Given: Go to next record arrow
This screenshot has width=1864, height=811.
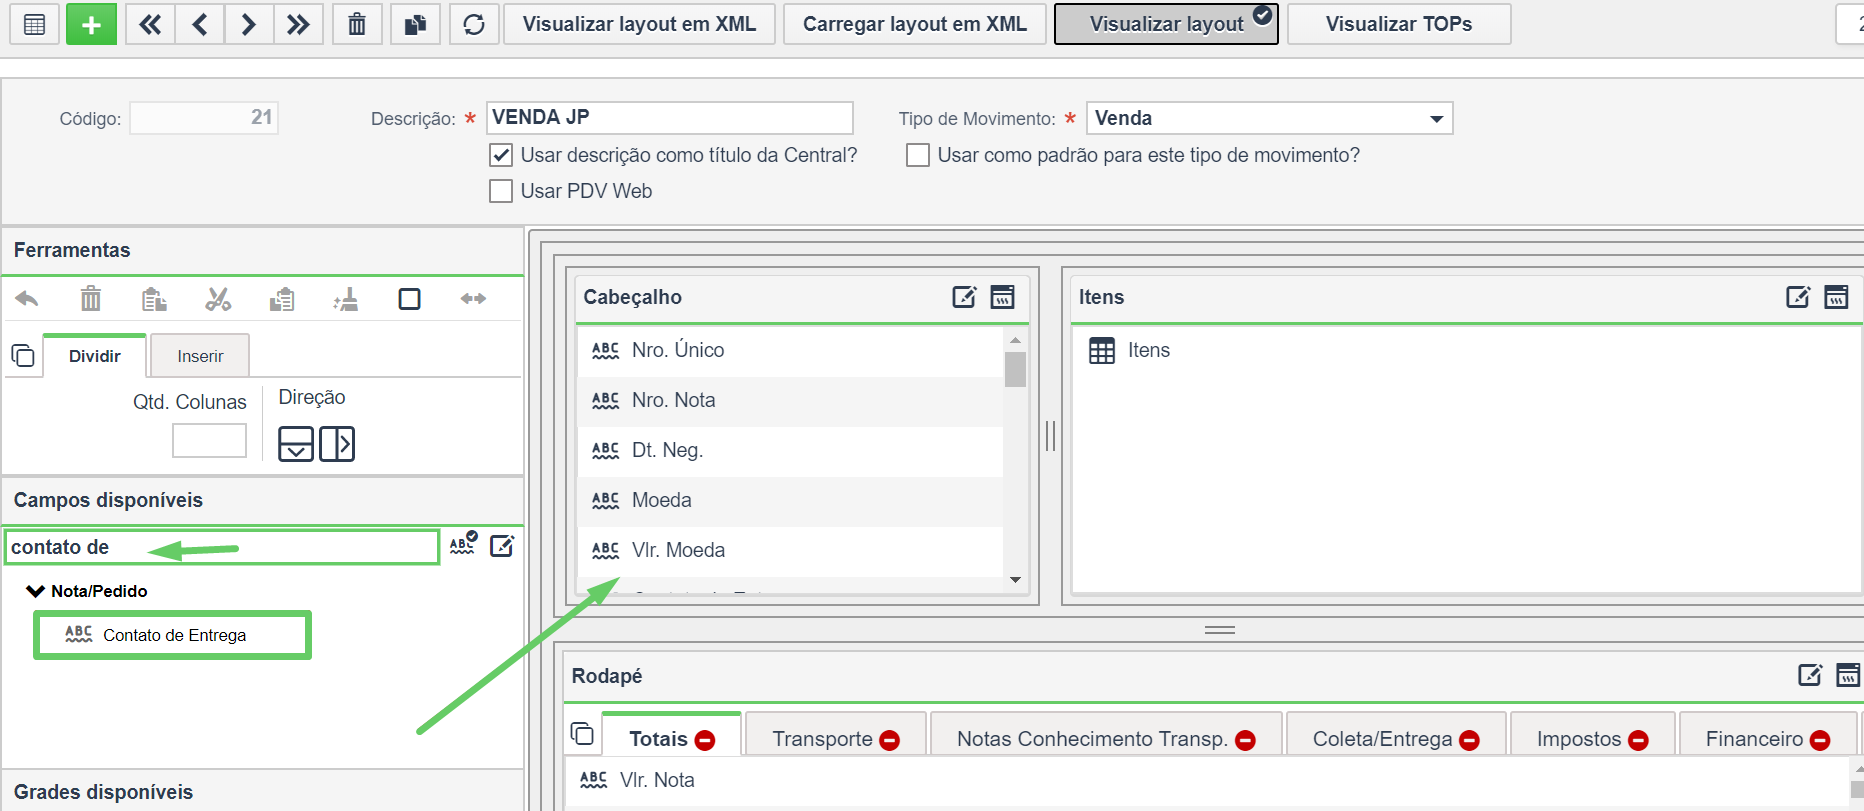Looking at the screenshot, I should 249,24.
